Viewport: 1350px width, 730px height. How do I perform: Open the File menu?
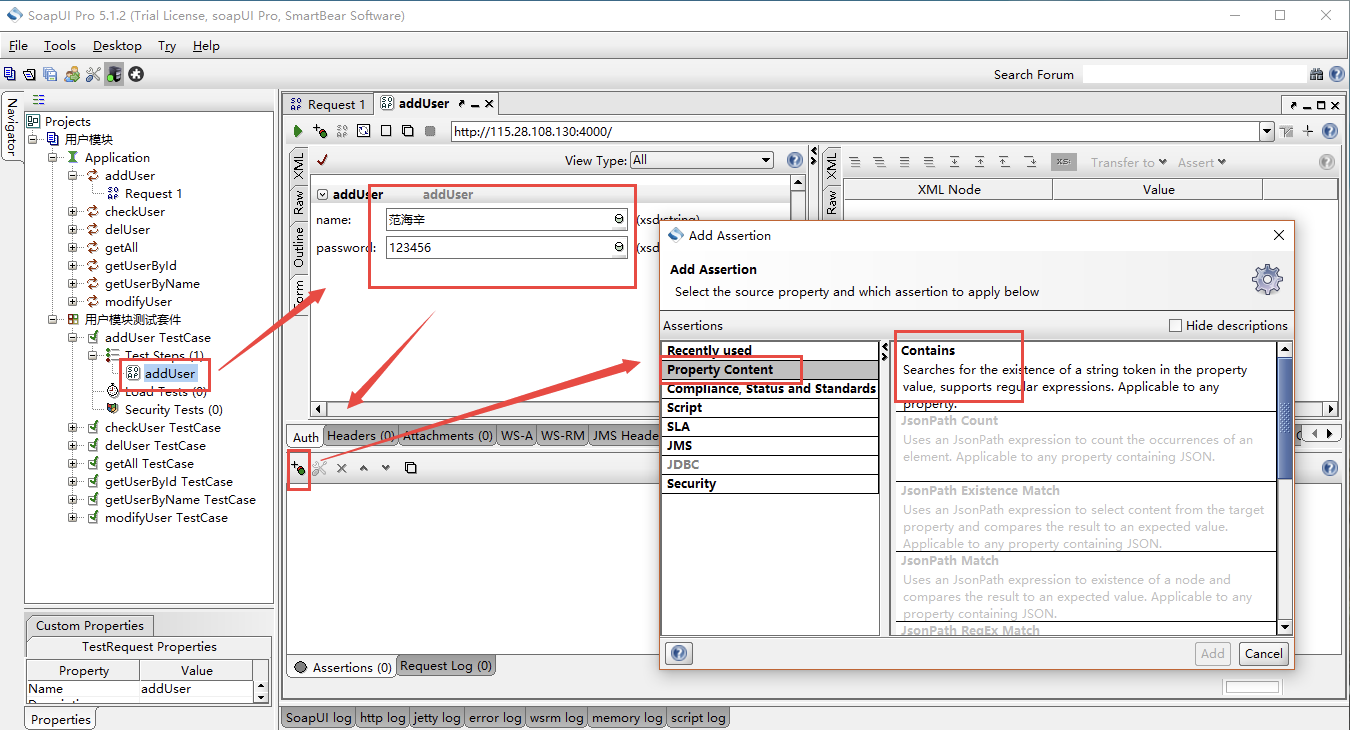point(18,46)
